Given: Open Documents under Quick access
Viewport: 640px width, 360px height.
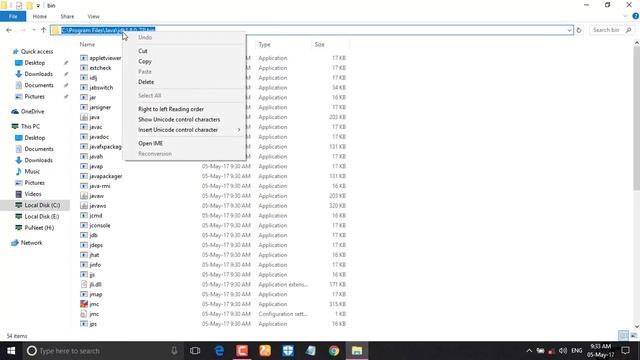Looking at the screenshot, I should pyautogui.click(x=39, y=85).
